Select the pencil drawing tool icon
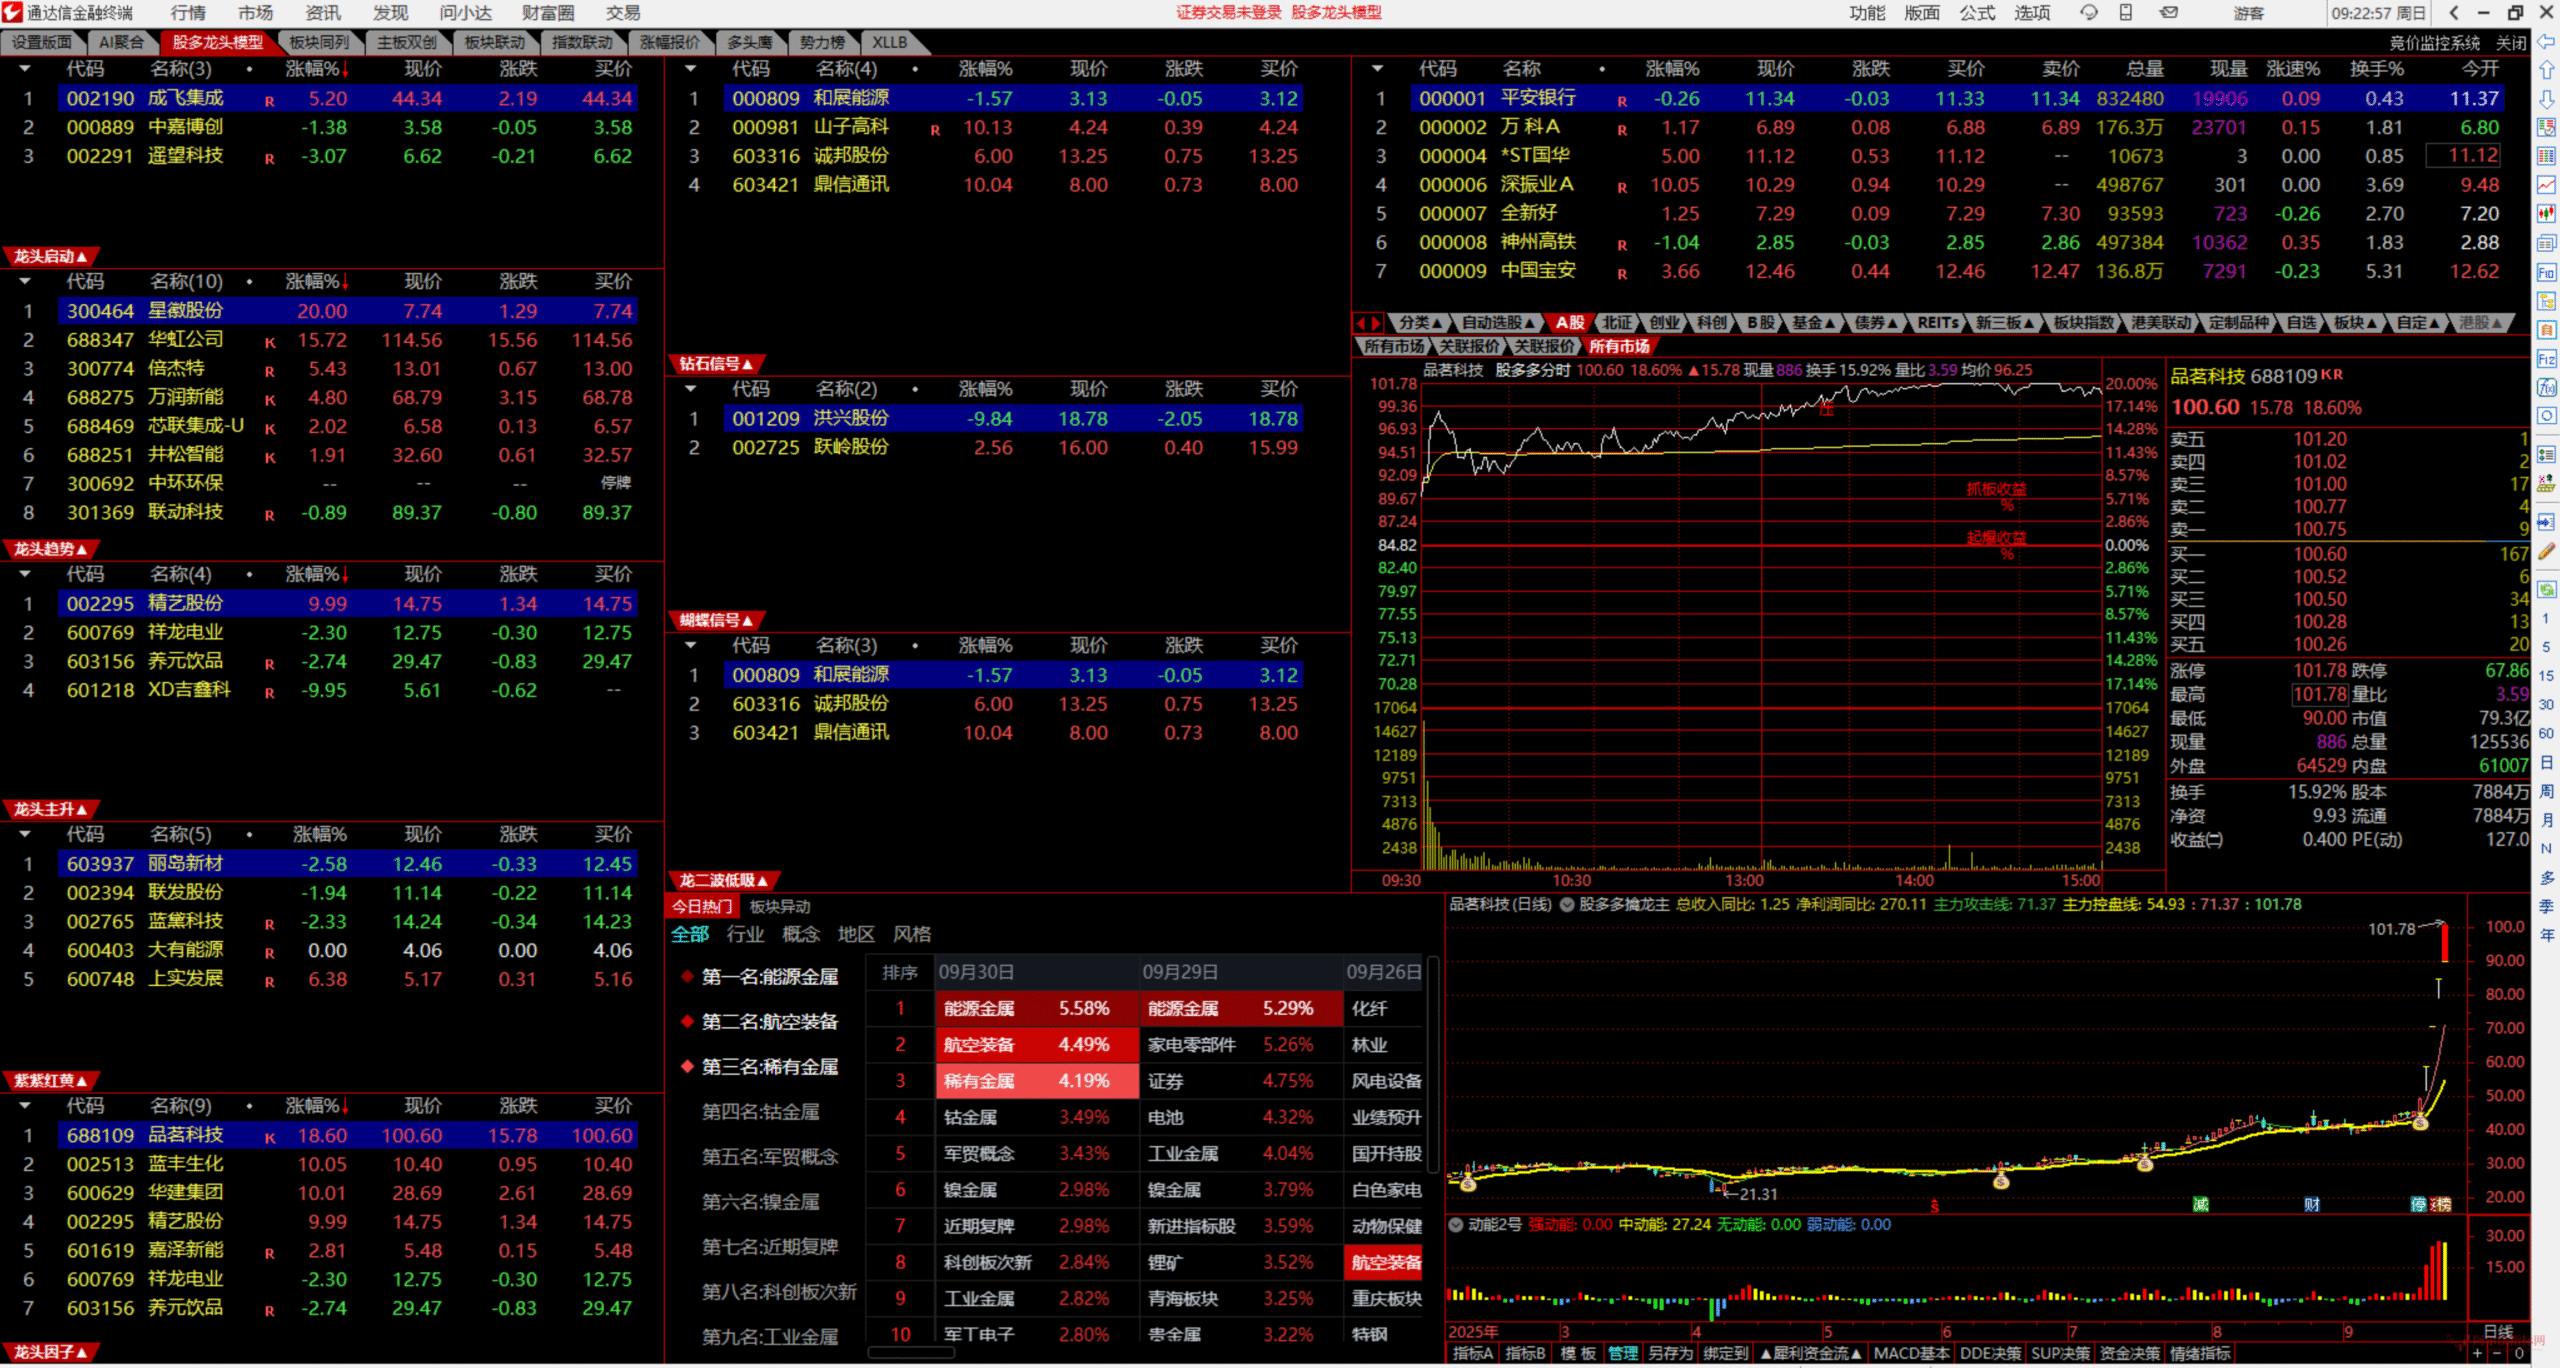Viewport: 2560px width, 1368px height. (2546, 551)
